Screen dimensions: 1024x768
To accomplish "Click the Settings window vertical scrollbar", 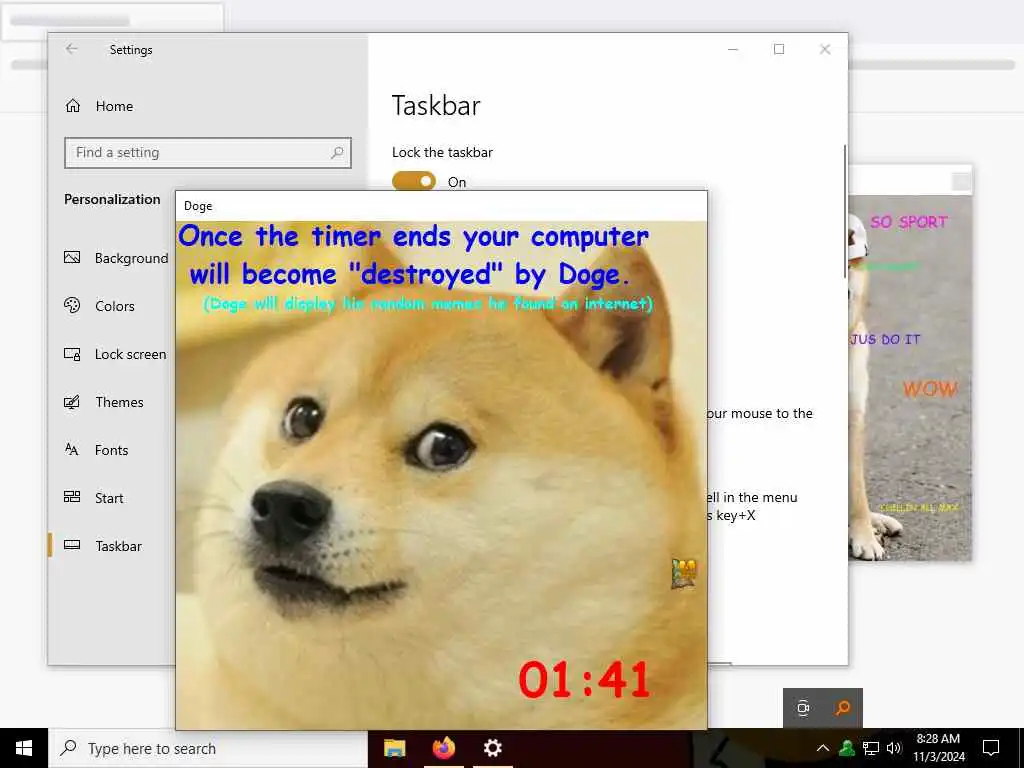I will [x=844, y=211].
